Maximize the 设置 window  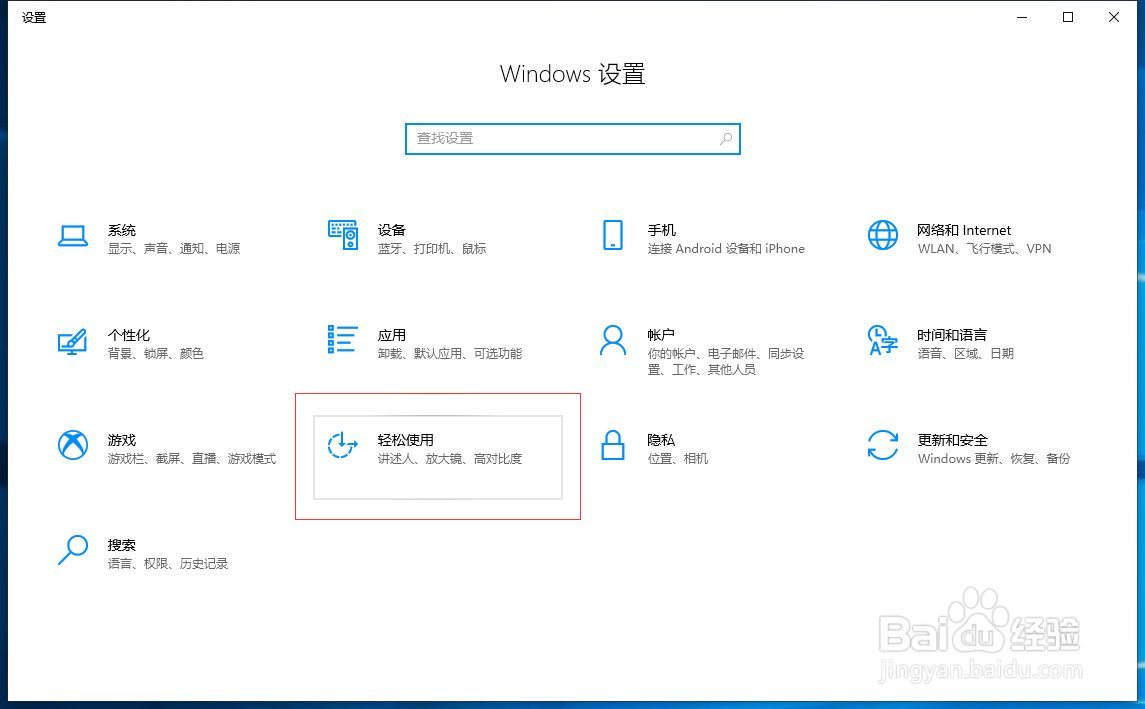pyautogui.click(x=1068, y=18)
